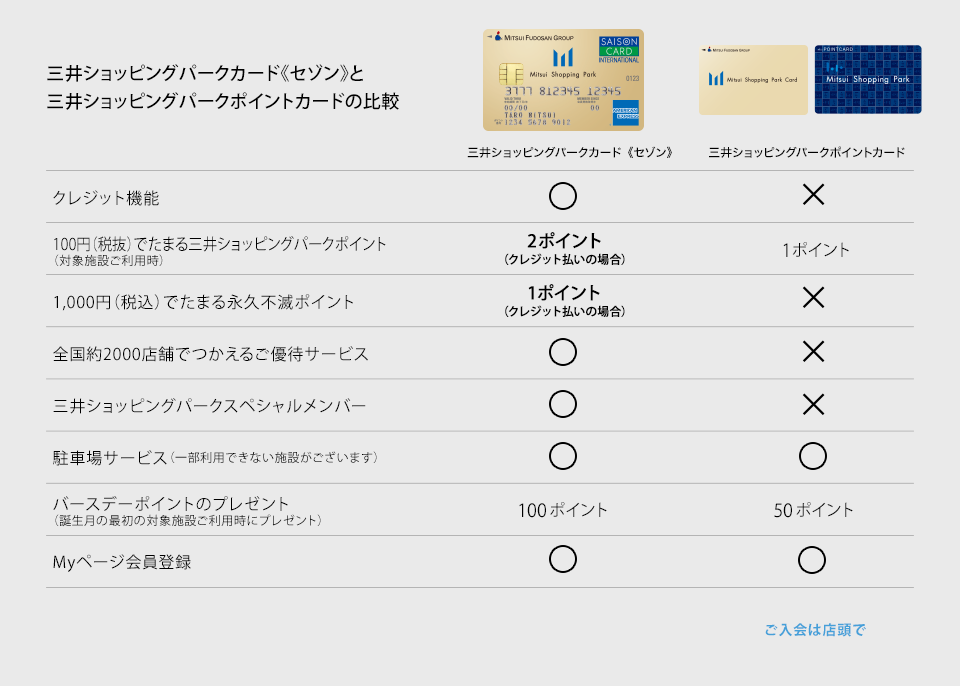Click the 50ポイント birthday value

click(813, 510)
